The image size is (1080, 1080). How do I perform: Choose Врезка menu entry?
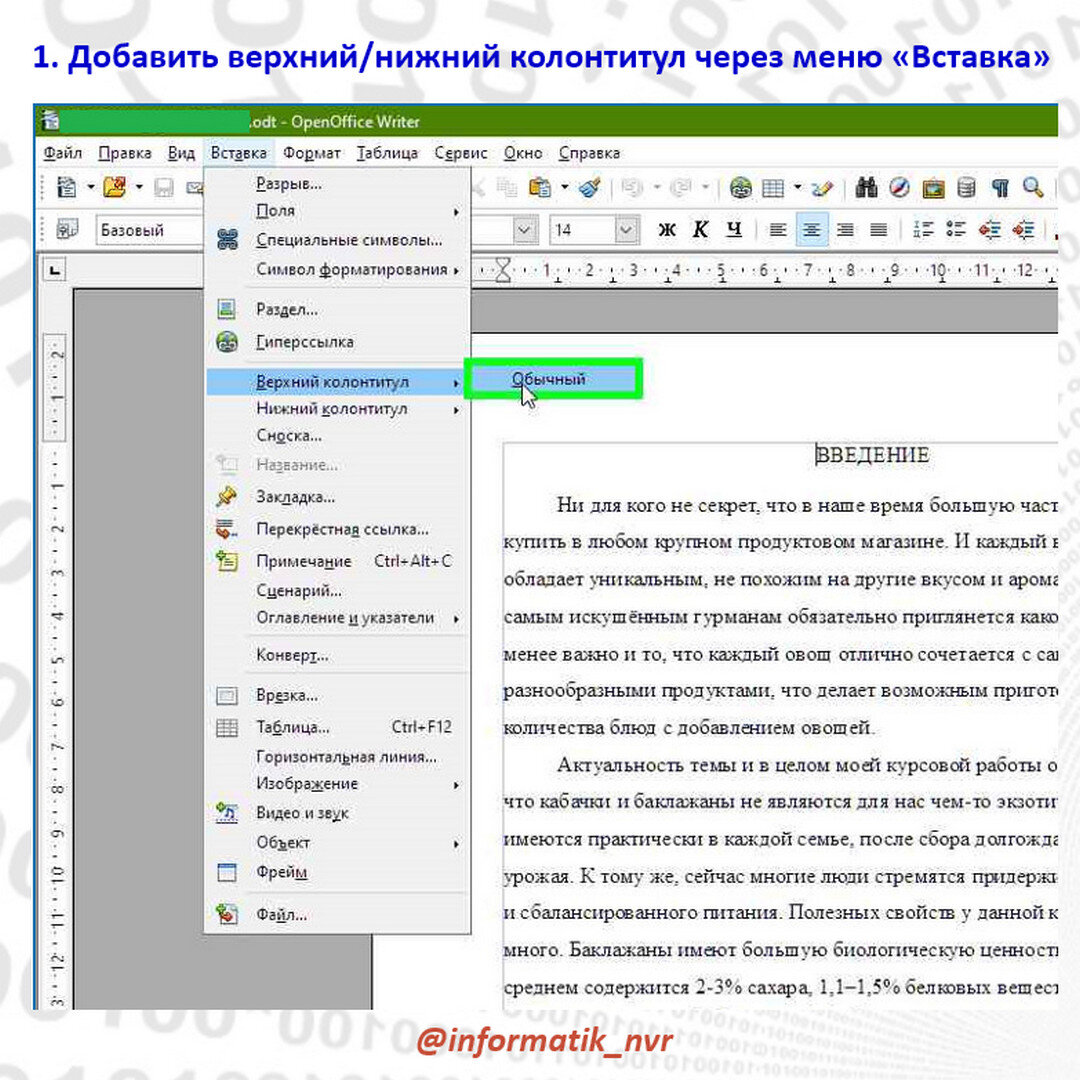[338, 696]
